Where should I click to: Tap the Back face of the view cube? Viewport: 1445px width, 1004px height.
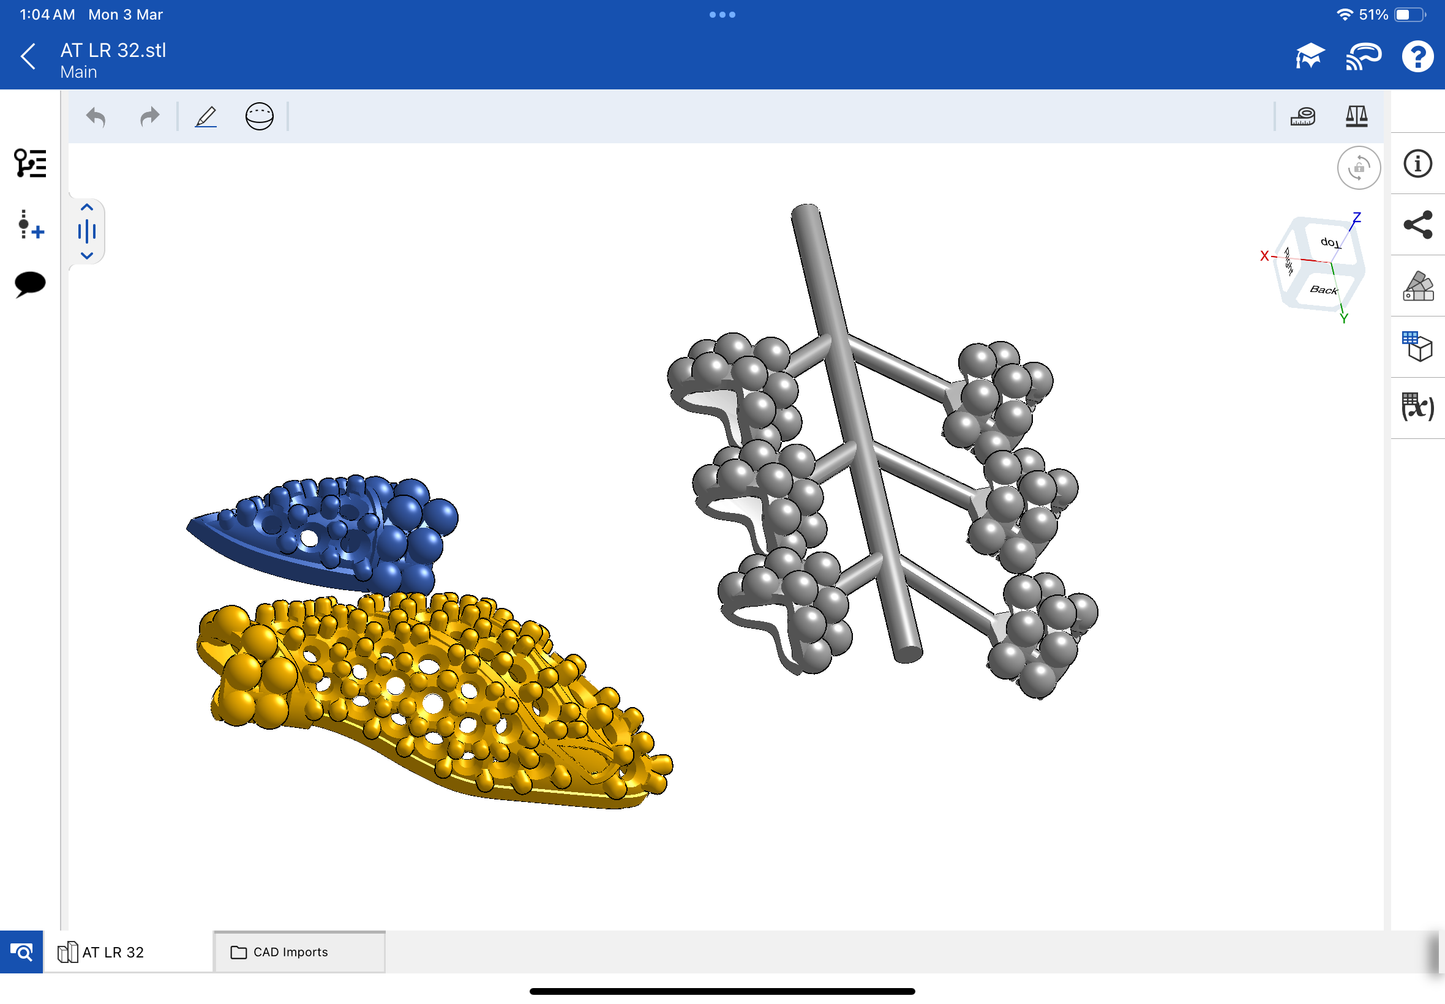[1323, 290]
